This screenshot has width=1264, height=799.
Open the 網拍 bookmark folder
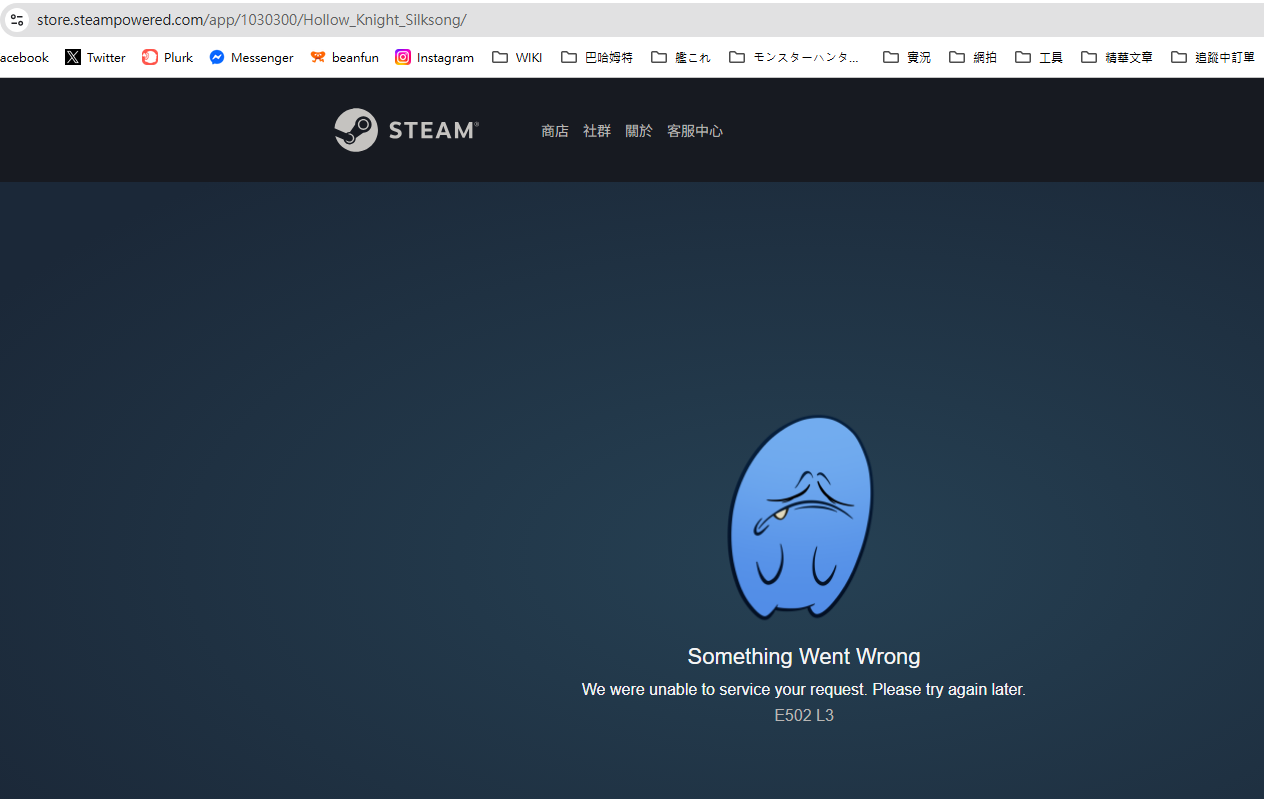tap(973, 57)
